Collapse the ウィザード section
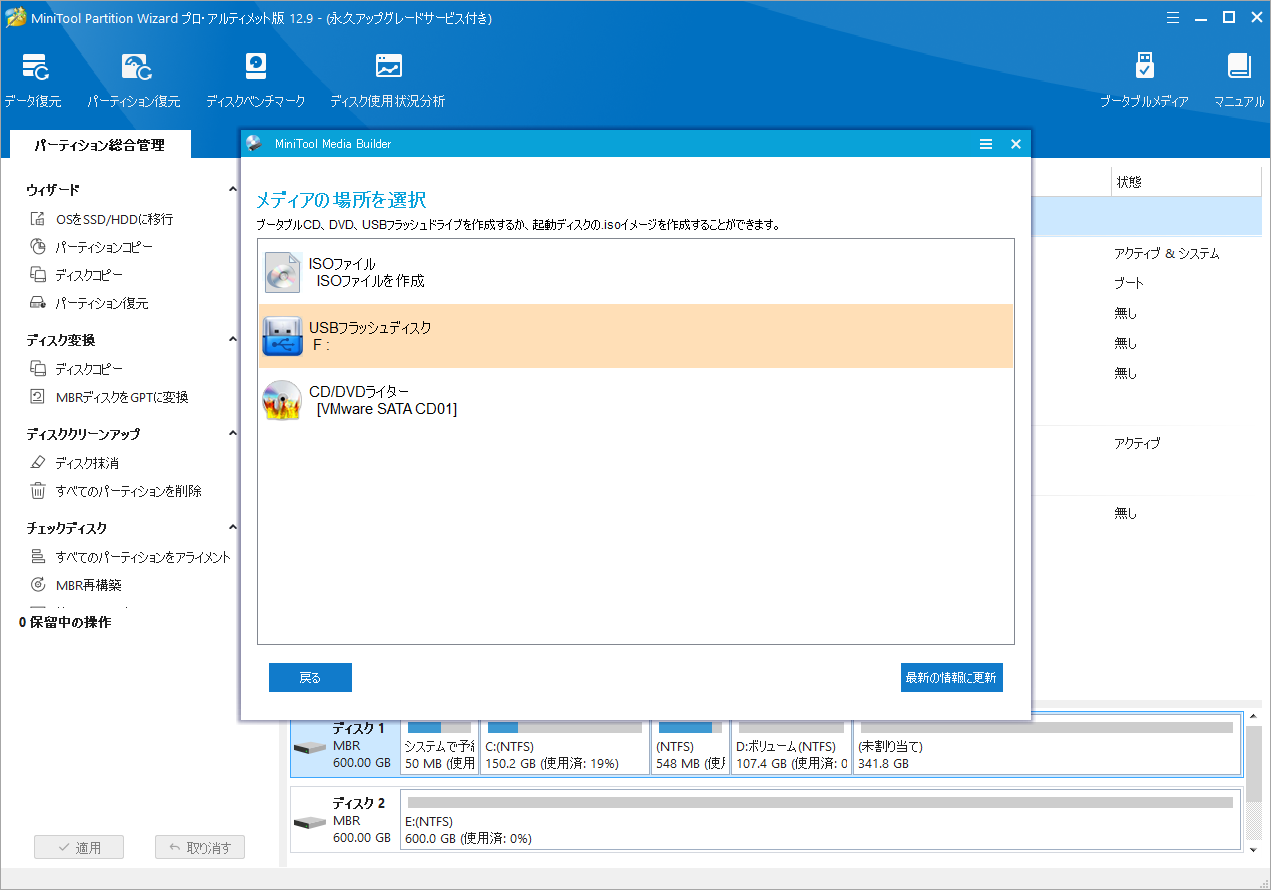1271x890 pixels. pos(233,190)
